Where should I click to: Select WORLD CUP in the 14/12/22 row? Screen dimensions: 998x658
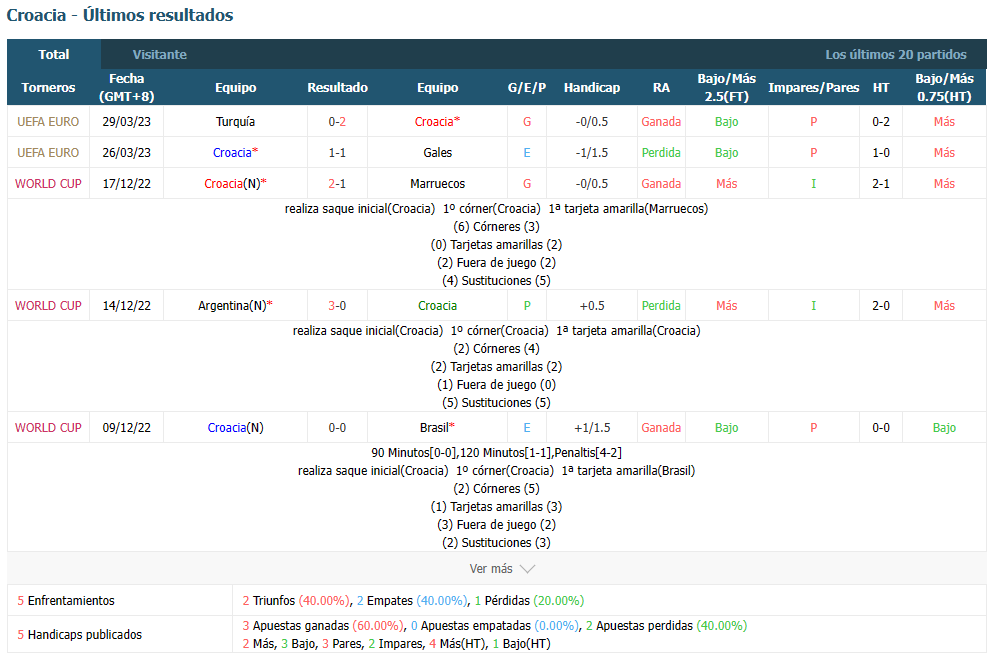pyautogui.click(x=48, y=306)
